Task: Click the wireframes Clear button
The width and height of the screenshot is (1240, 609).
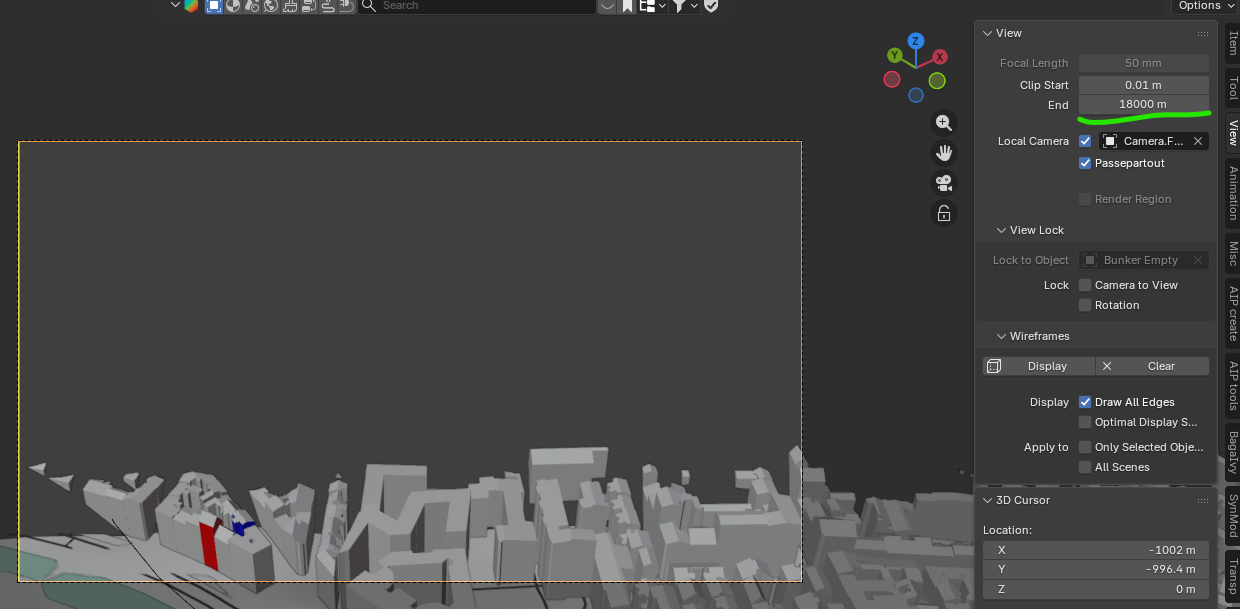Action: (x=1152, y=366)
